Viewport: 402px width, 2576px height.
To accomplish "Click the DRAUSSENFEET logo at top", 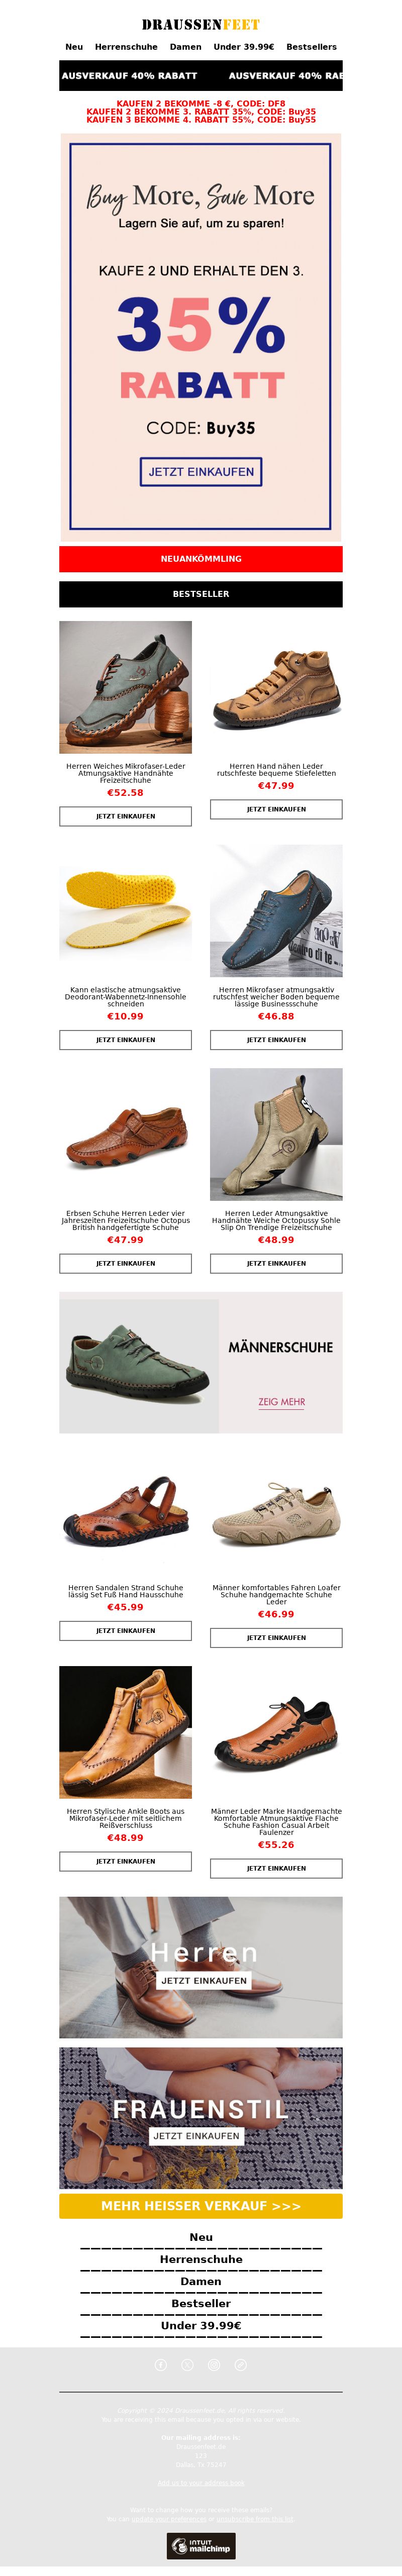I will pyautogui.click(x=201, y=24).
